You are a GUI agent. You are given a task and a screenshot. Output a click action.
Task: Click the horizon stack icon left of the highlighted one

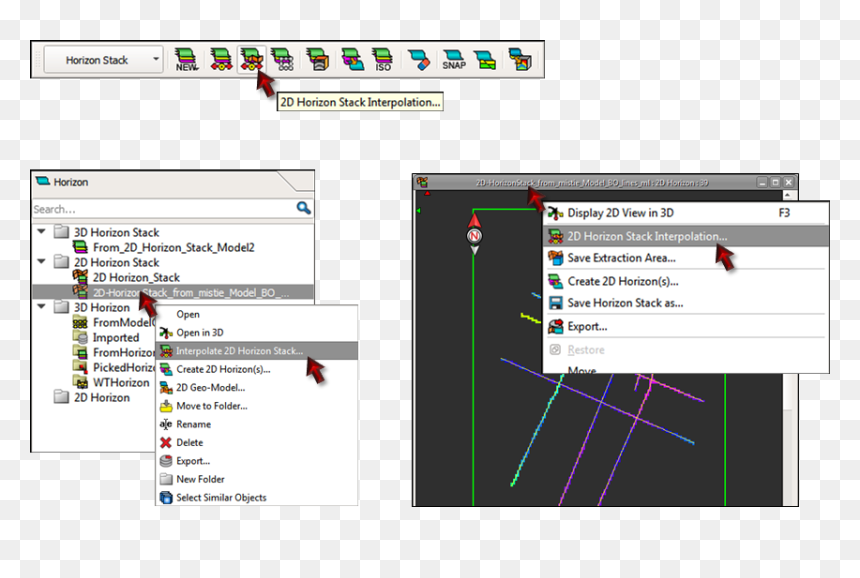pyautogui.click(x=220, y=59)
